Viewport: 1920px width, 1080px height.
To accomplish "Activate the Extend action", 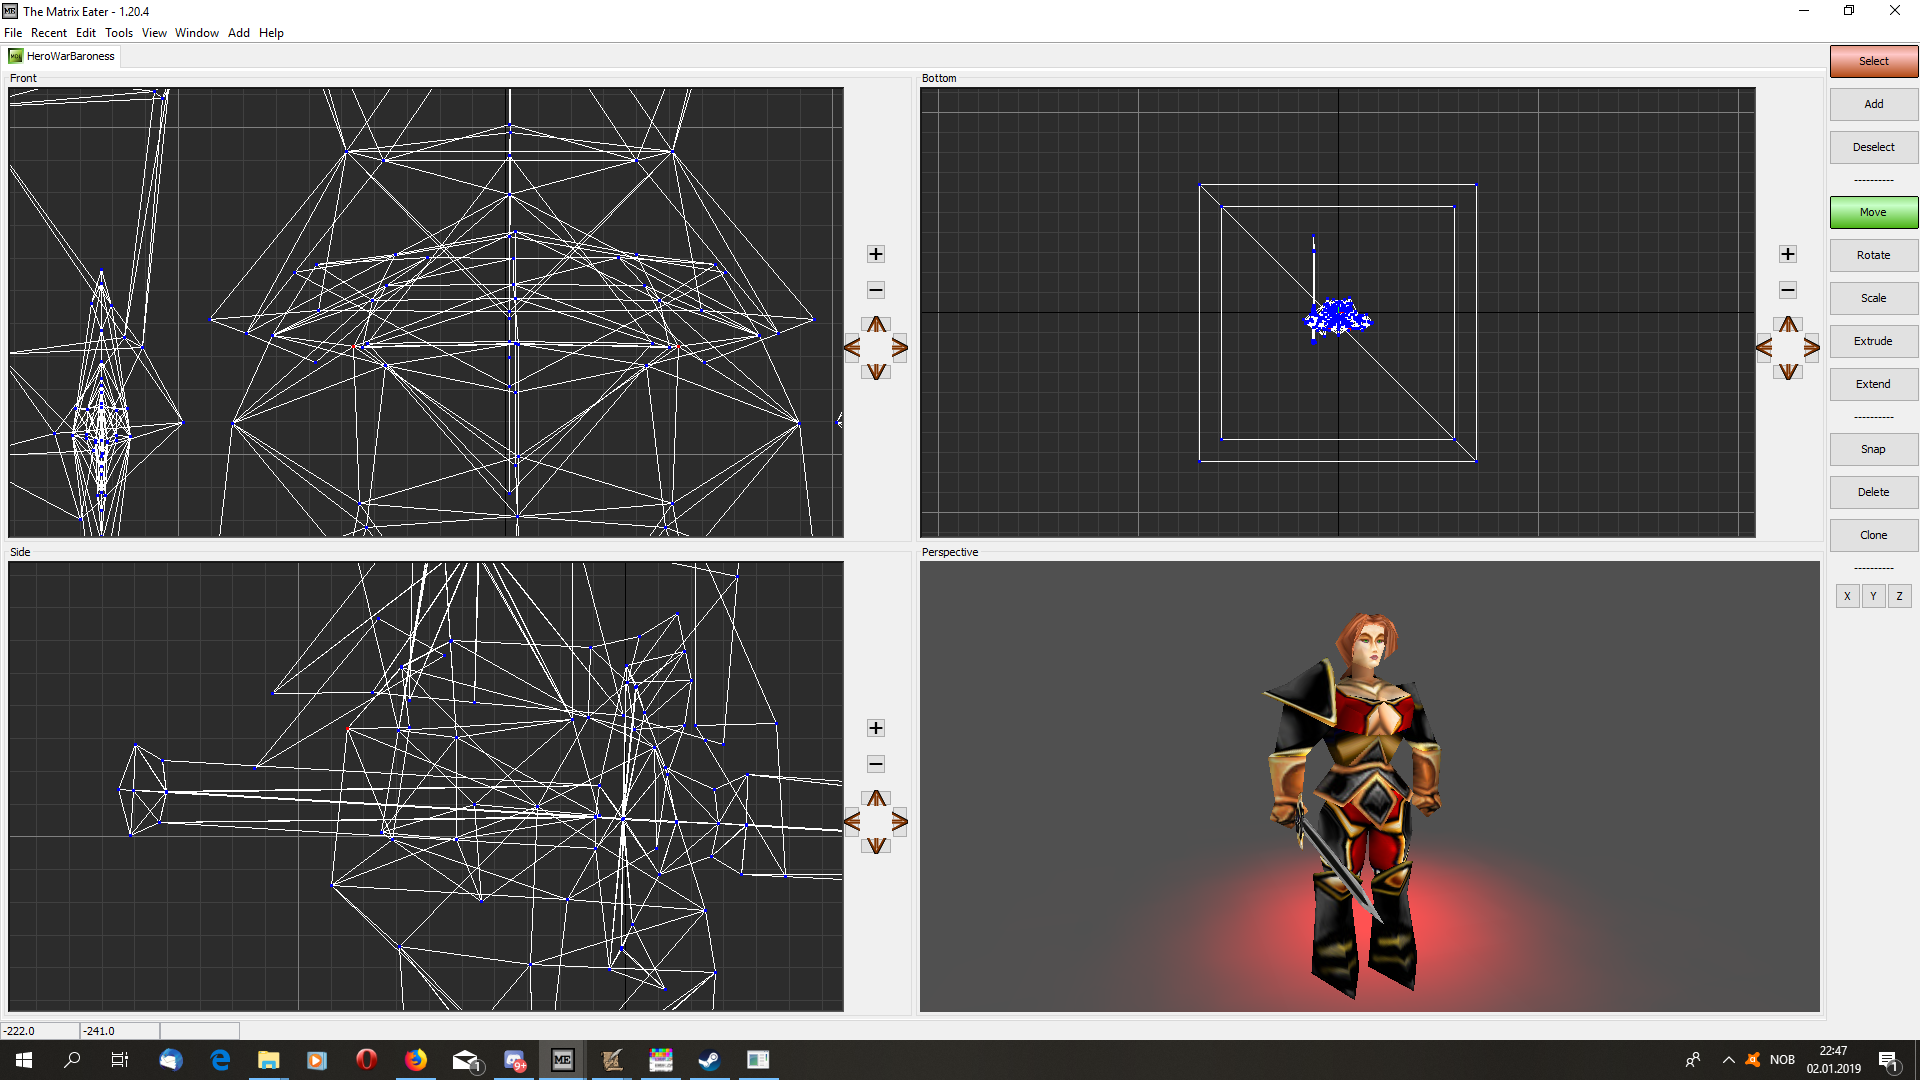I will click(x=1874, y=384).
